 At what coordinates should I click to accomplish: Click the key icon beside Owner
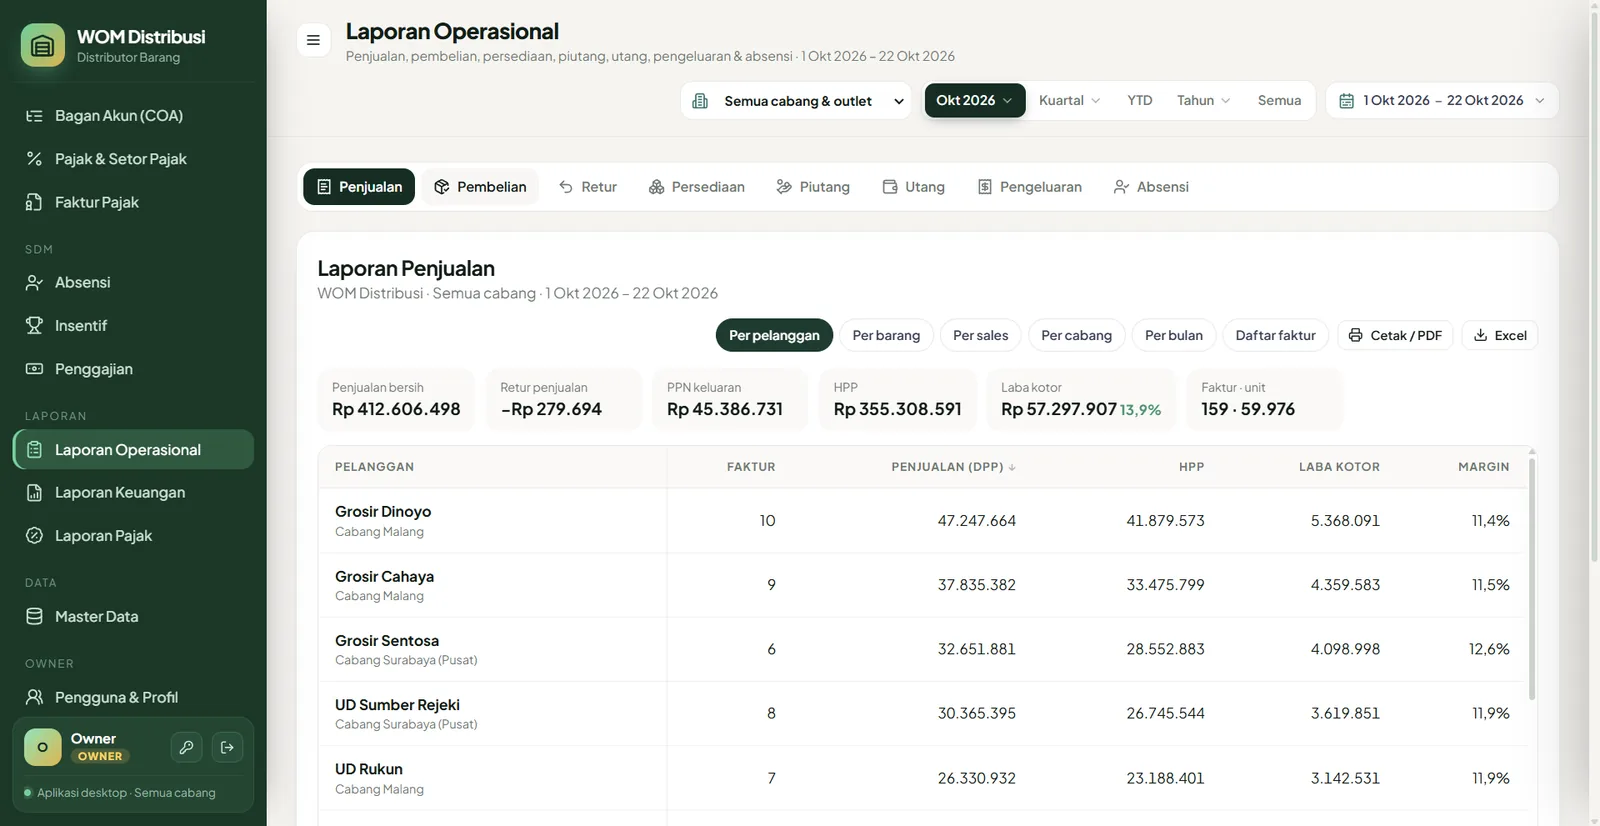pyautogui.click(x=186, y=747)
